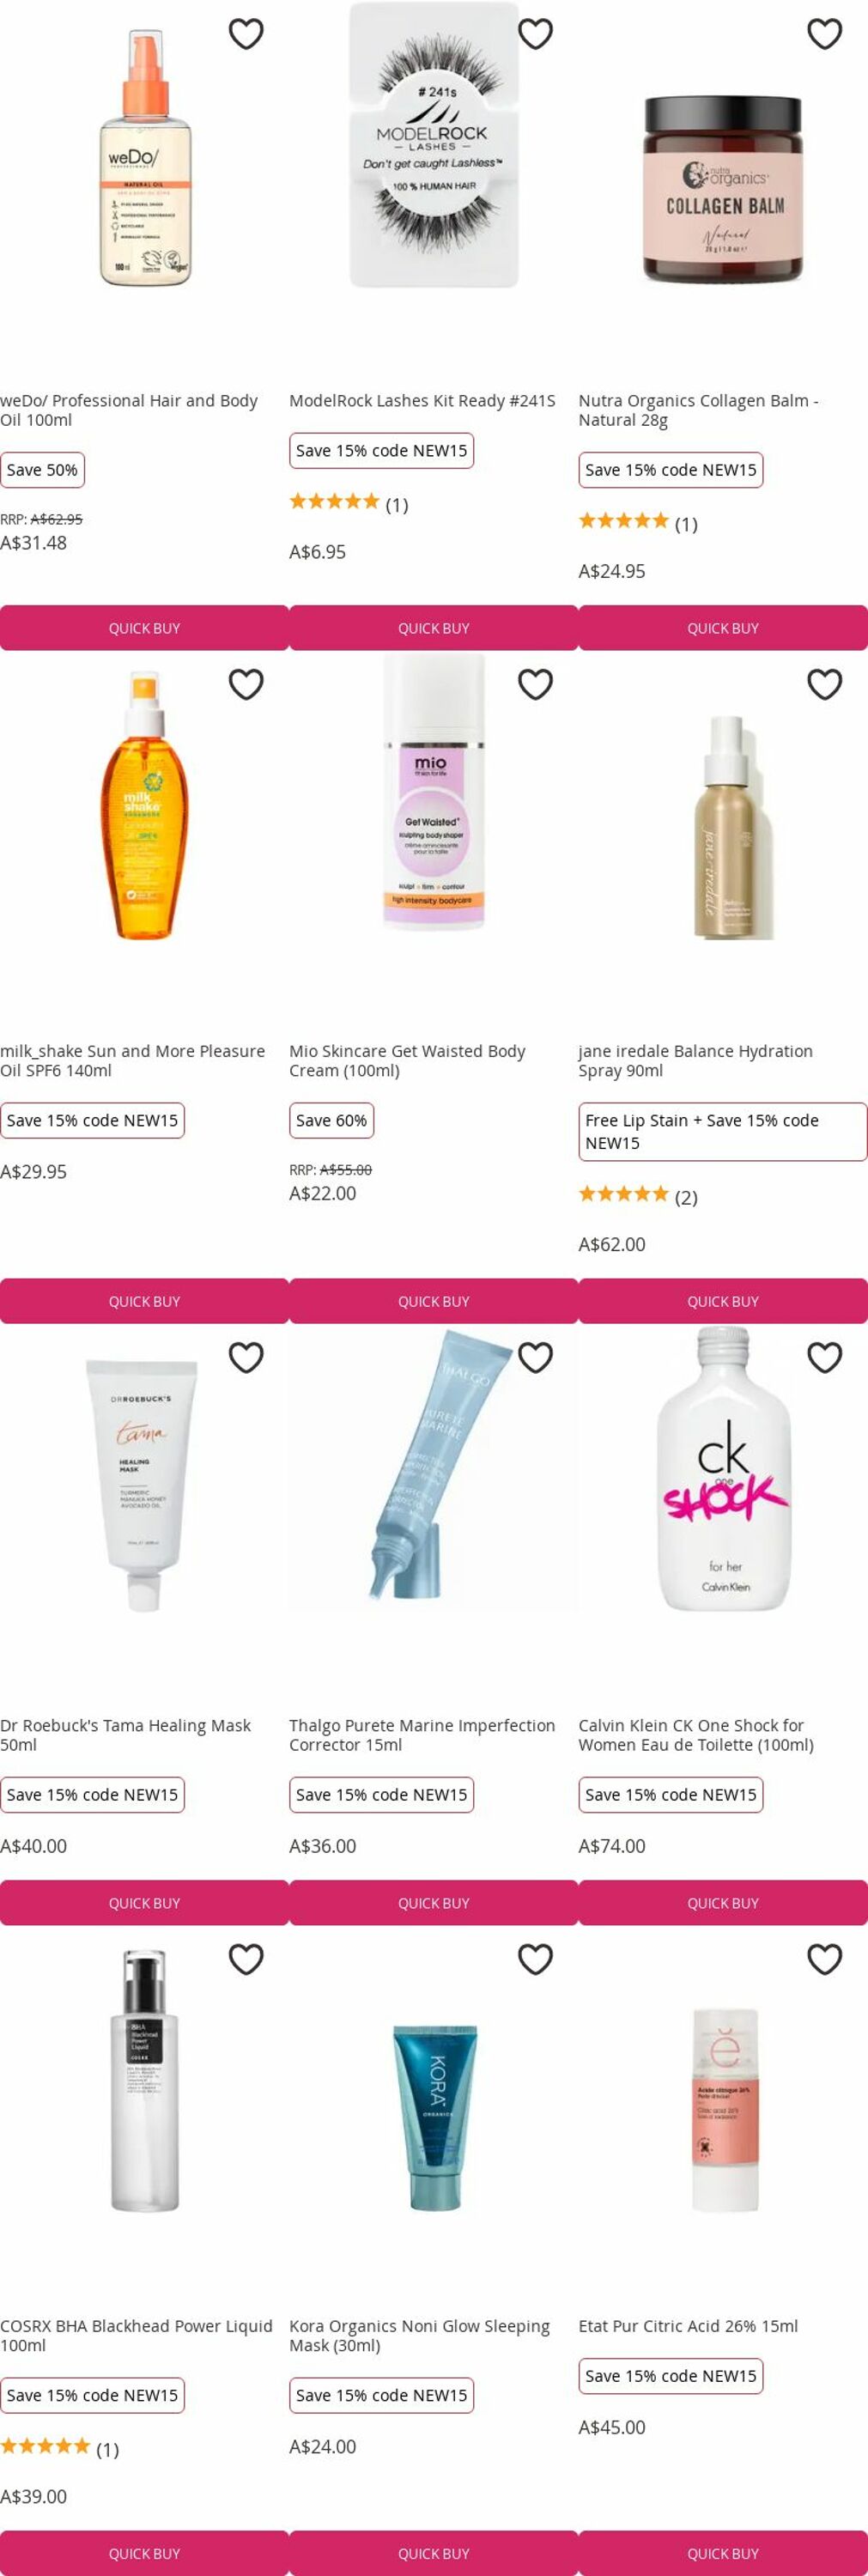Quick buy the weDo/ Hair and Body Oil
The image size is (868, 2576).
(144, 628)
